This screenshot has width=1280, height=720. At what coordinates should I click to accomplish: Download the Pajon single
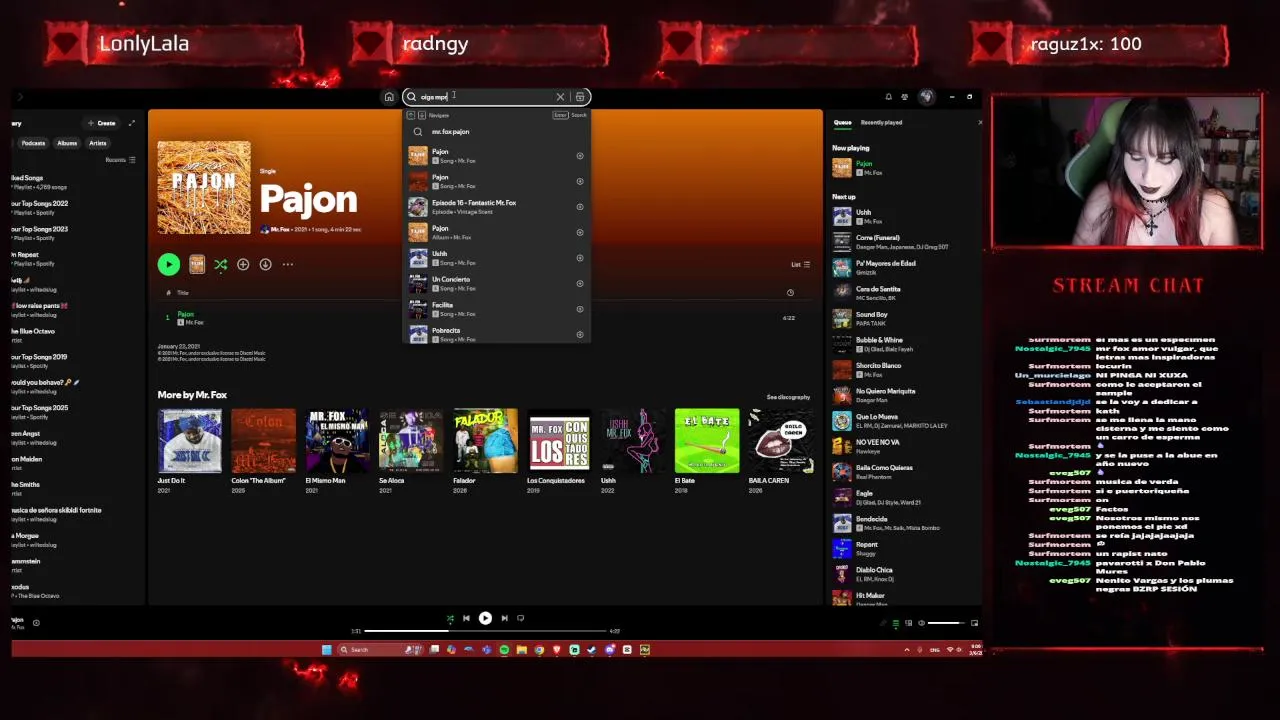click(265, 264)
